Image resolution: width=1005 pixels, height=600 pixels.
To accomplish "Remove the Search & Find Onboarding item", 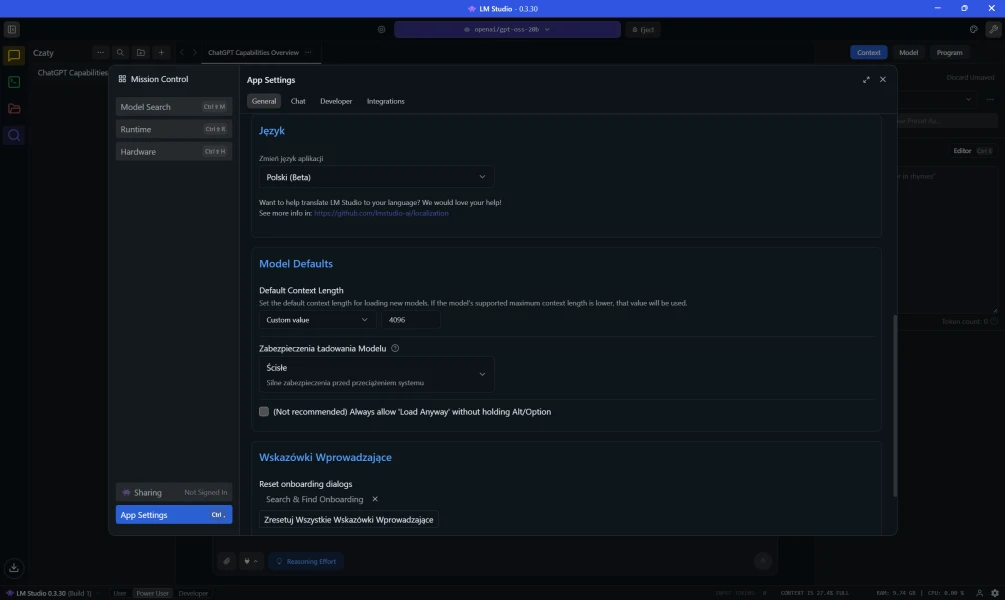I will point(375,499).
